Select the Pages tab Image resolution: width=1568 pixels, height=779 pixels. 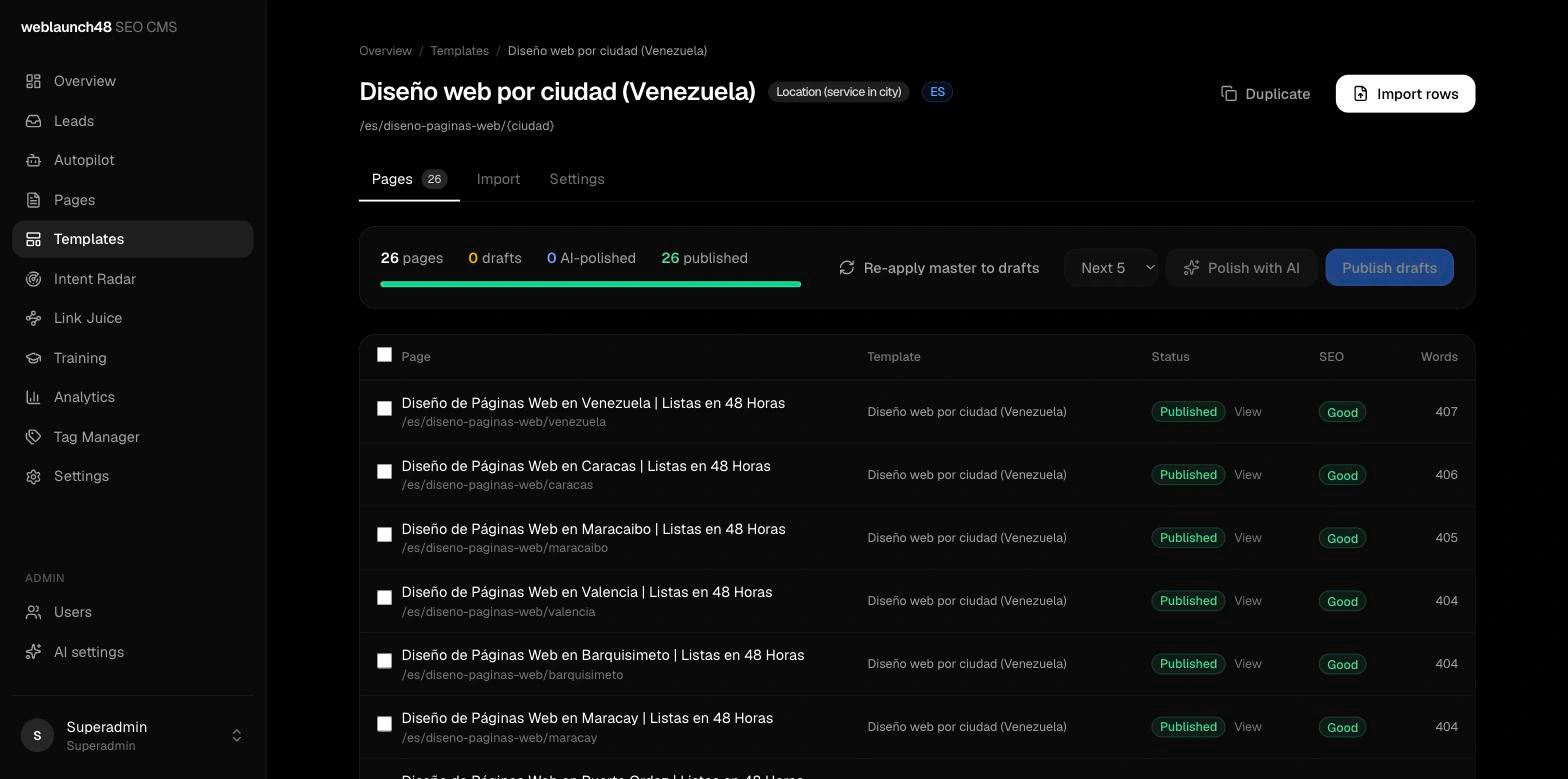(409, 179)
